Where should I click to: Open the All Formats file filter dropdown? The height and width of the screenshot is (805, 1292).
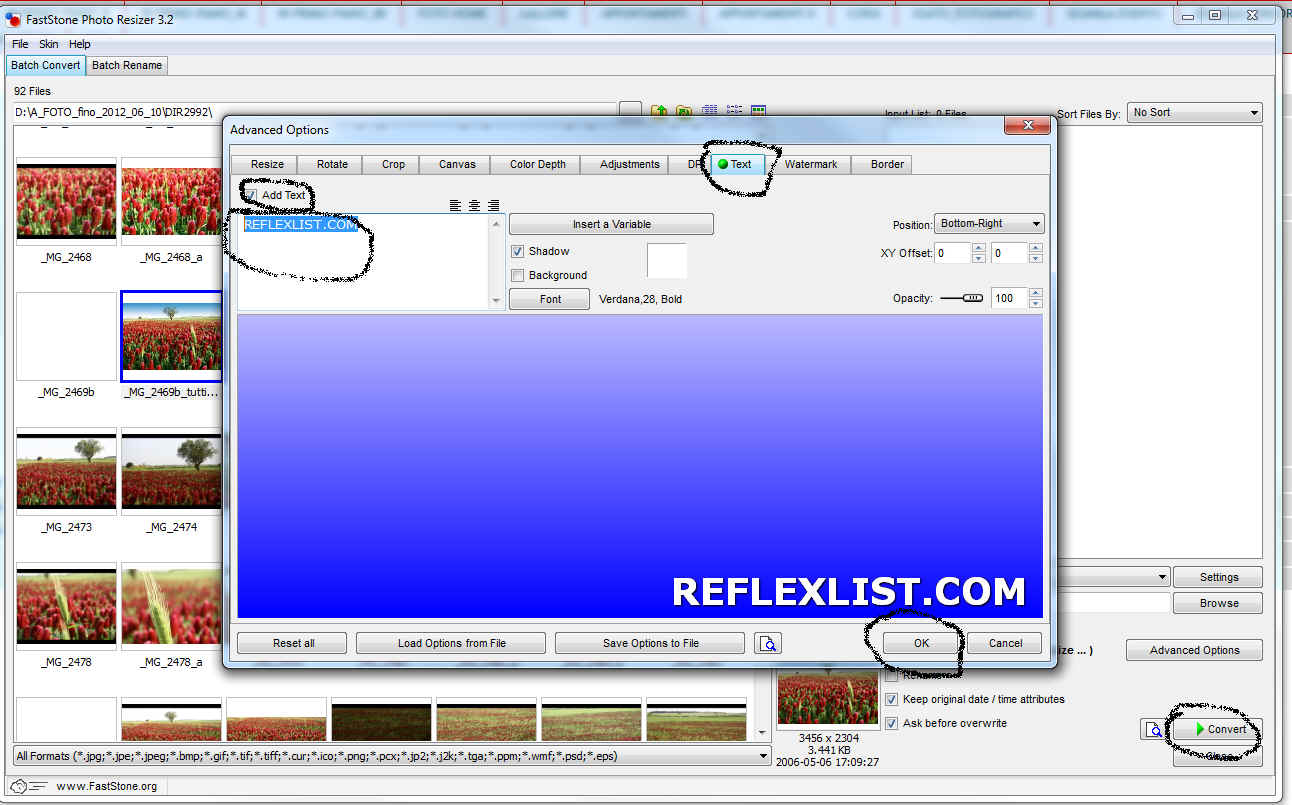click(392, 756)
